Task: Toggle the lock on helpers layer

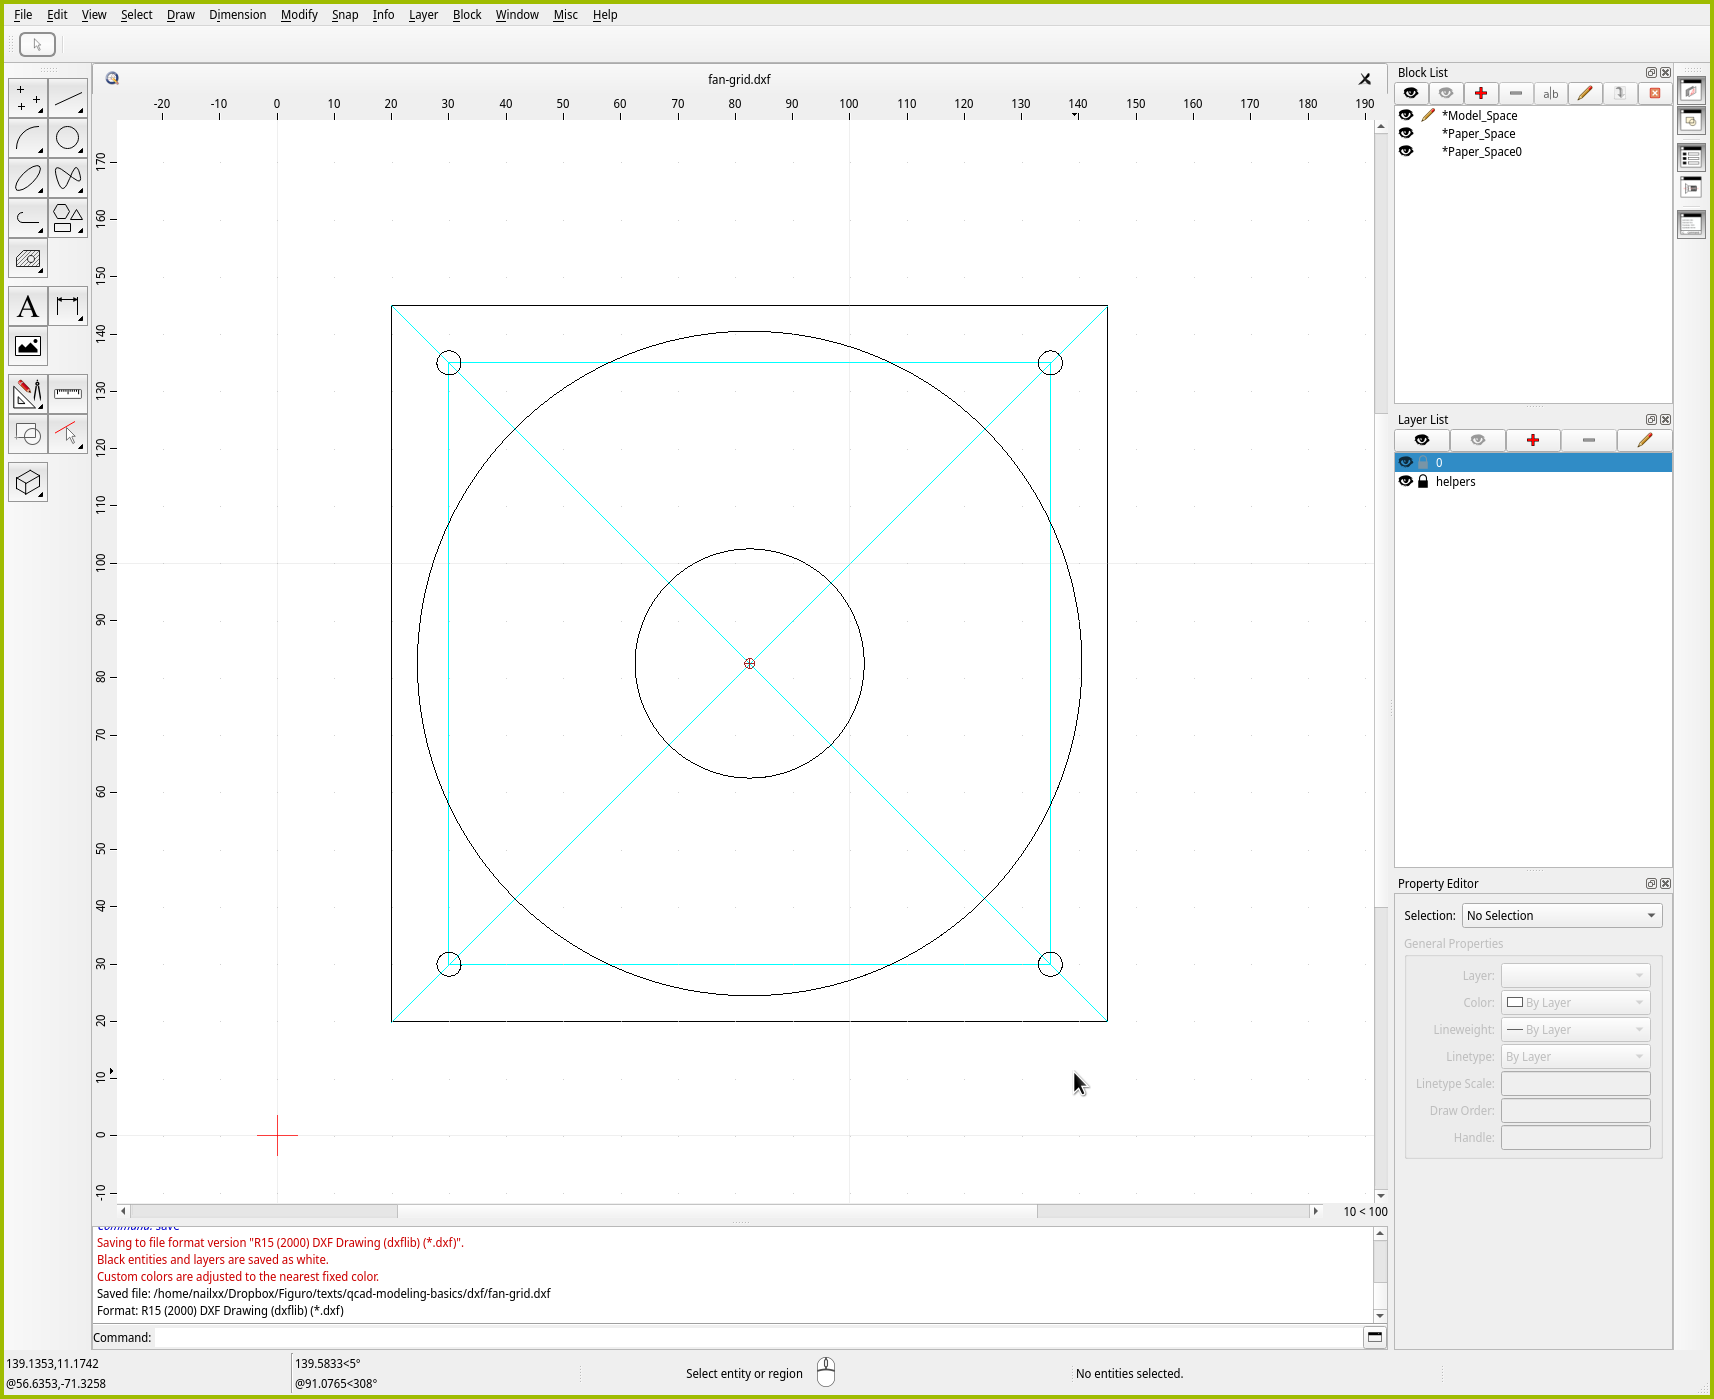Action: (x=1423, y=482)
